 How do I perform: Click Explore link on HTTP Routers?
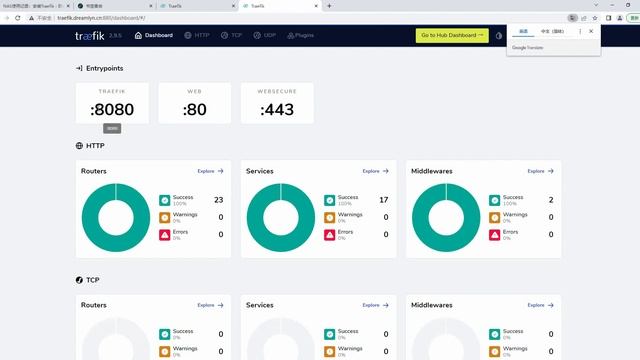[211, 171]
